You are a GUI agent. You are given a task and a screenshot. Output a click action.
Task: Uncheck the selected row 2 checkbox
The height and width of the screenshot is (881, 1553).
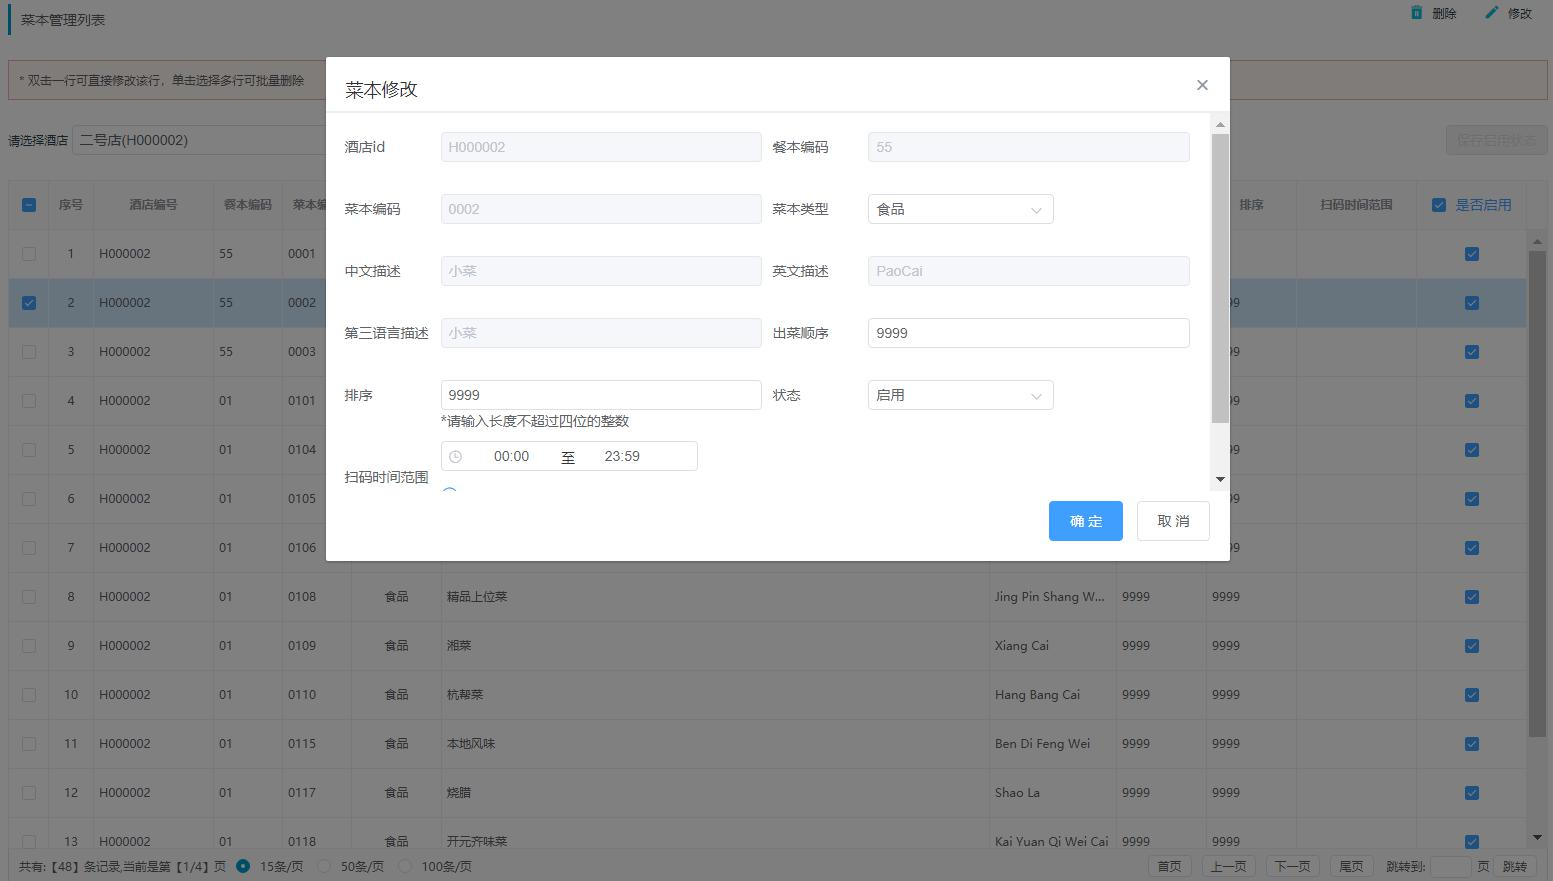tap(29, 303)
